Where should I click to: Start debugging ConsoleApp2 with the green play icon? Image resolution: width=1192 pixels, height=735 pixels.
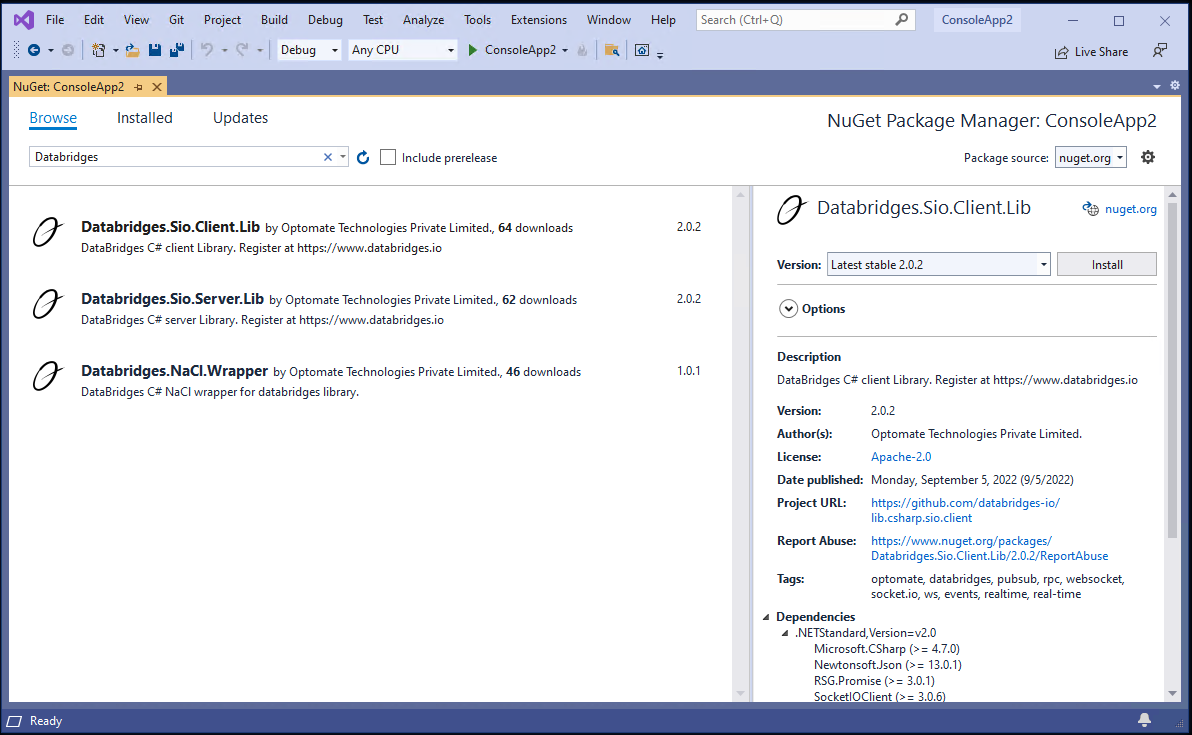(x=470, y=50)
